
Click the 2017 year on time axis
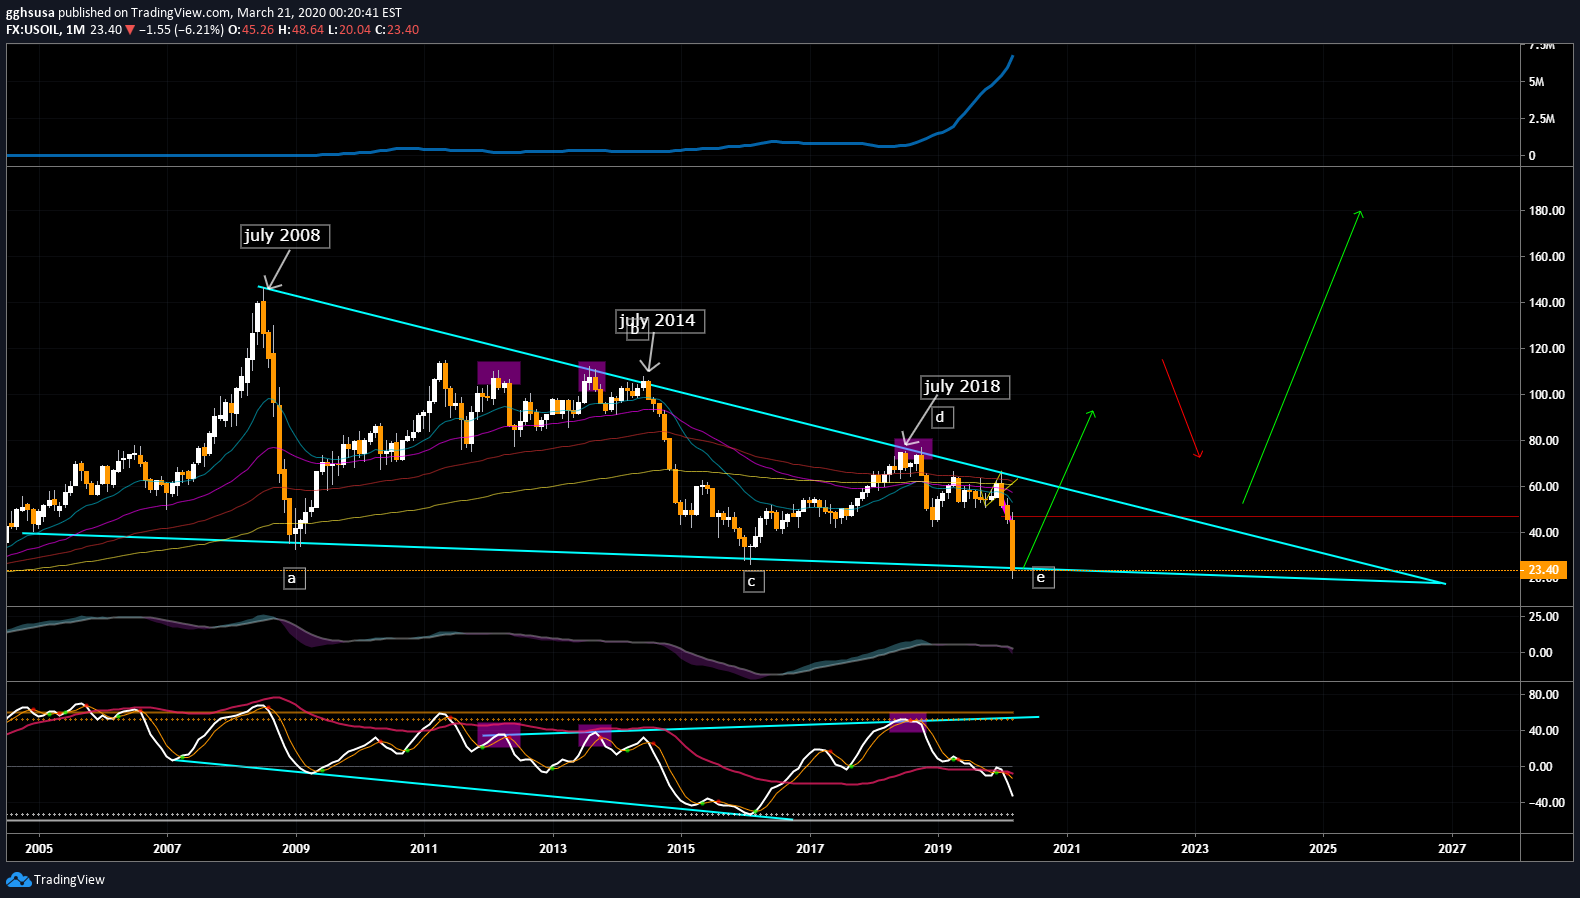[810, 849]
